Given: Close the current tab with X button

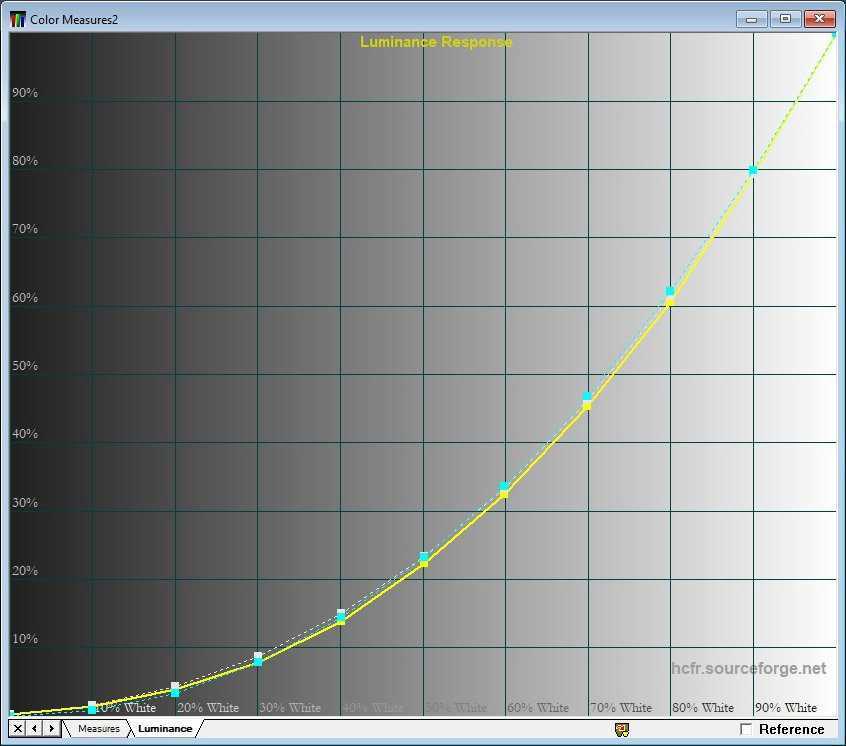Looking at the screenshot, I should click(x=18, y=729).
